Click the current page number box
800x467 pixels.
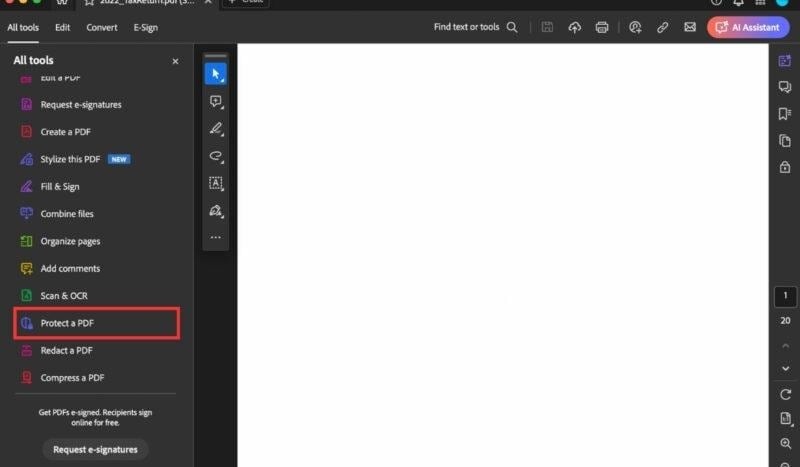click(785, 297)
